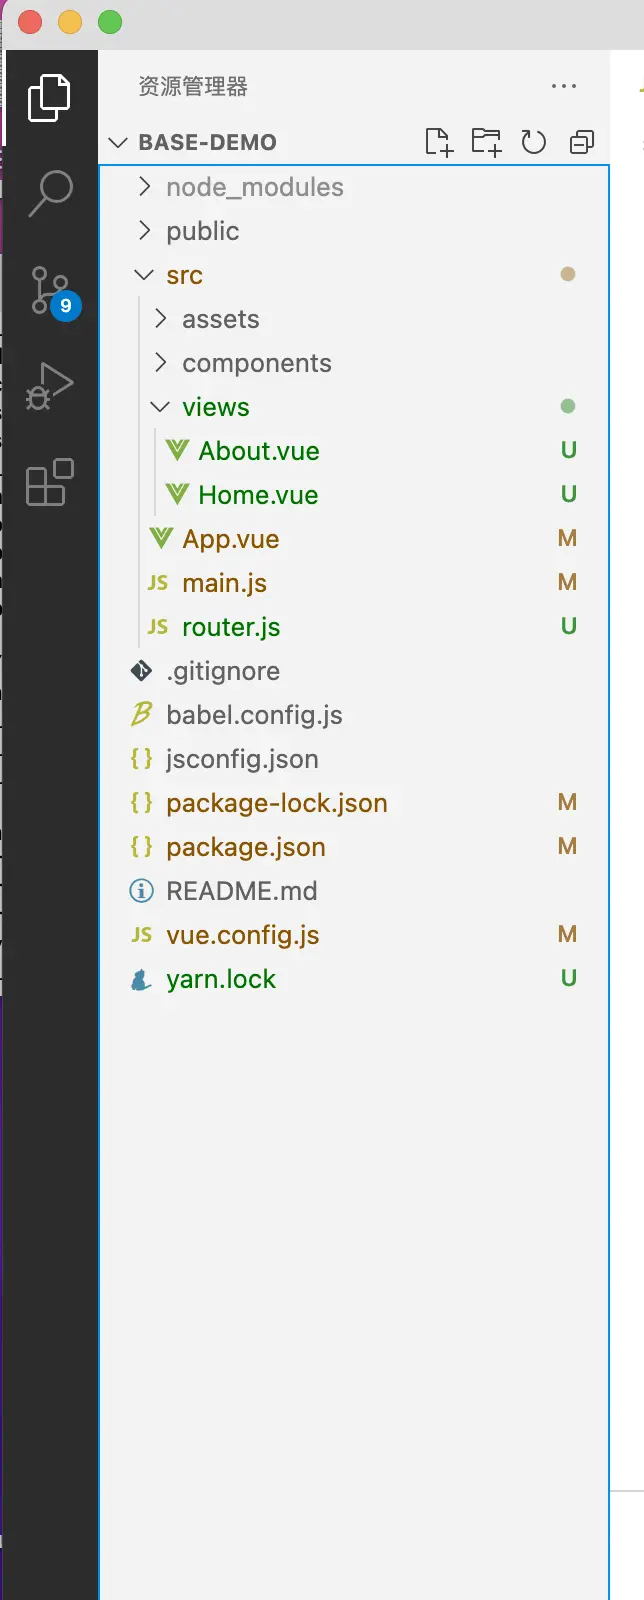Expand the node_modules folder
This screenshot has height=1600, width=644.
pyautogui.click(x=254, y=187)
